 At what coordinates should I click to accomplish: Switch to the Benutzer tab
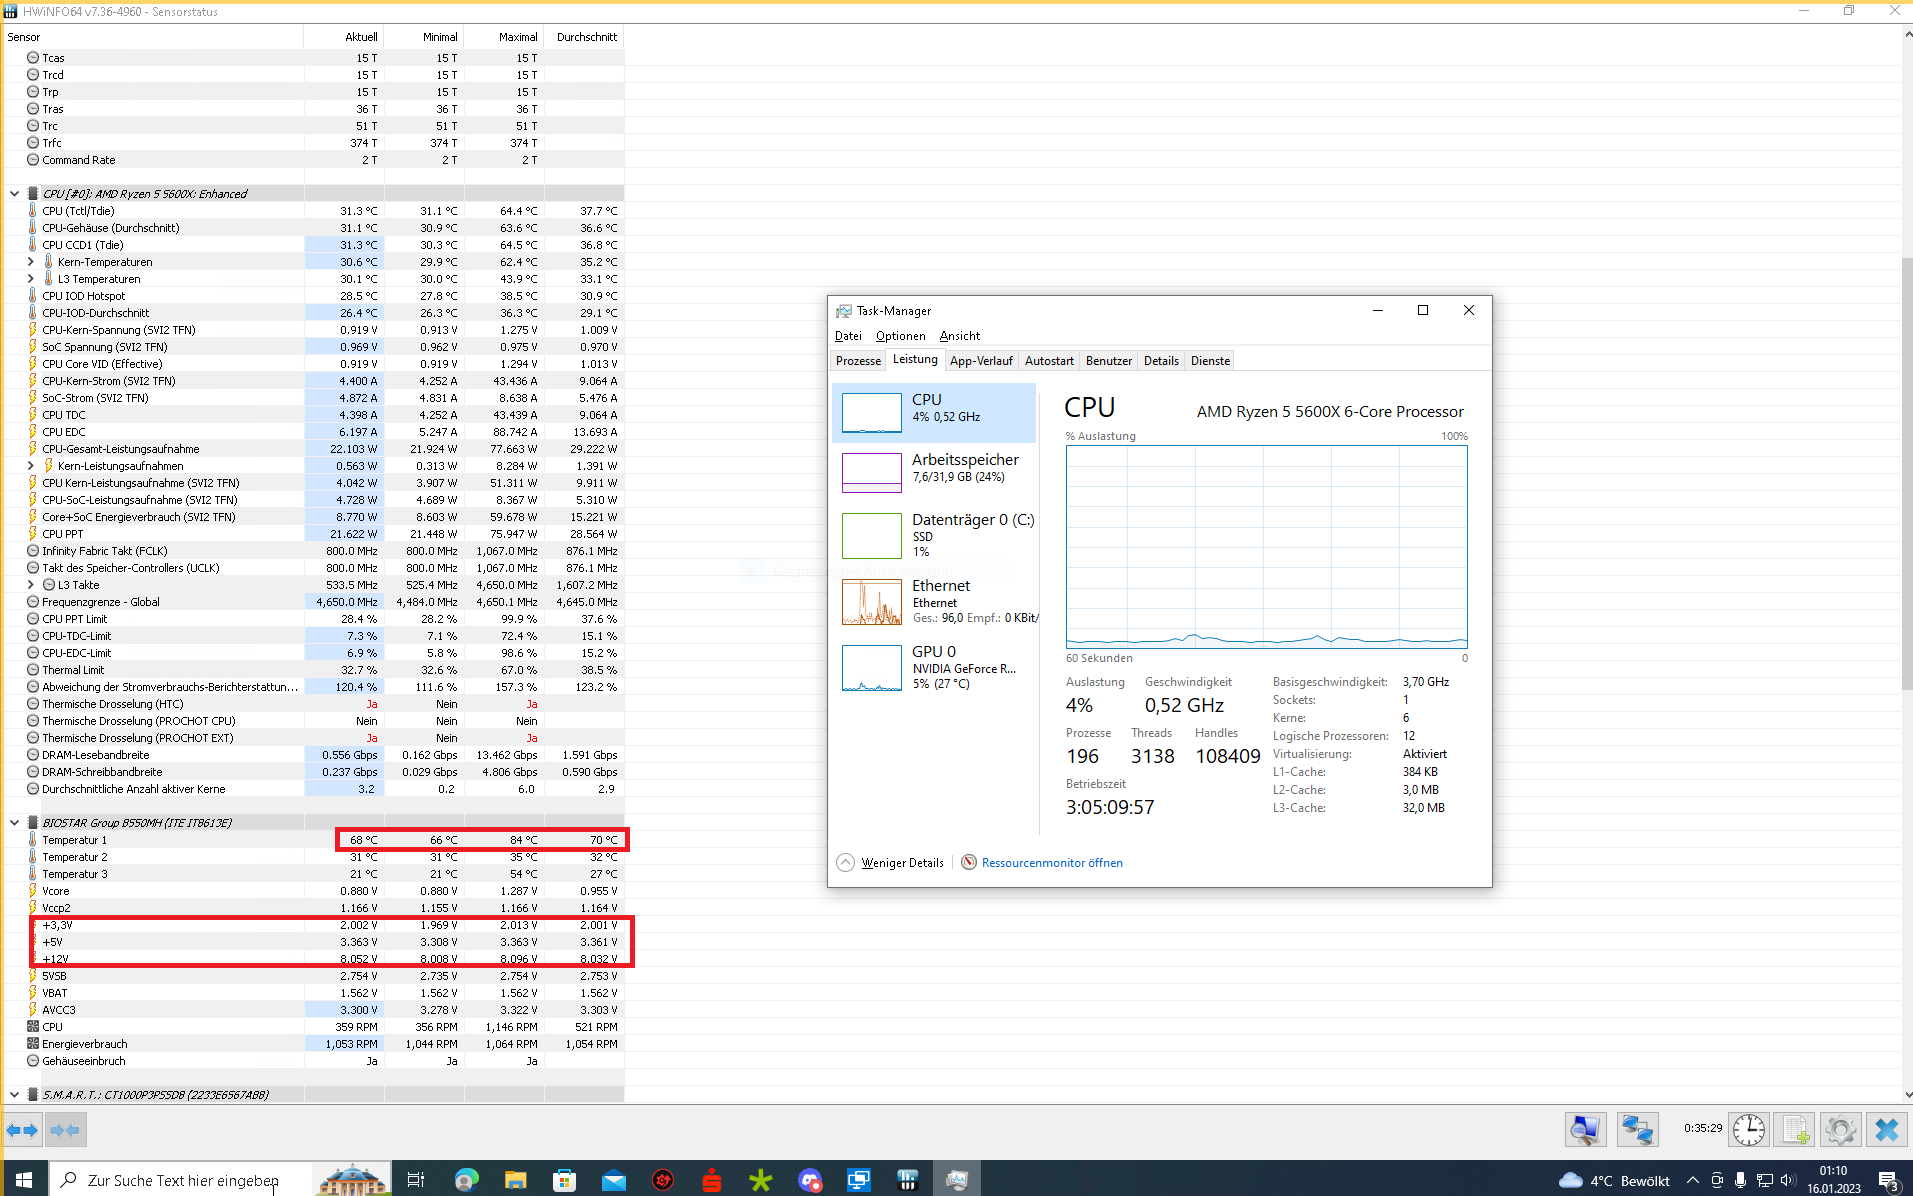point(1109,361)
